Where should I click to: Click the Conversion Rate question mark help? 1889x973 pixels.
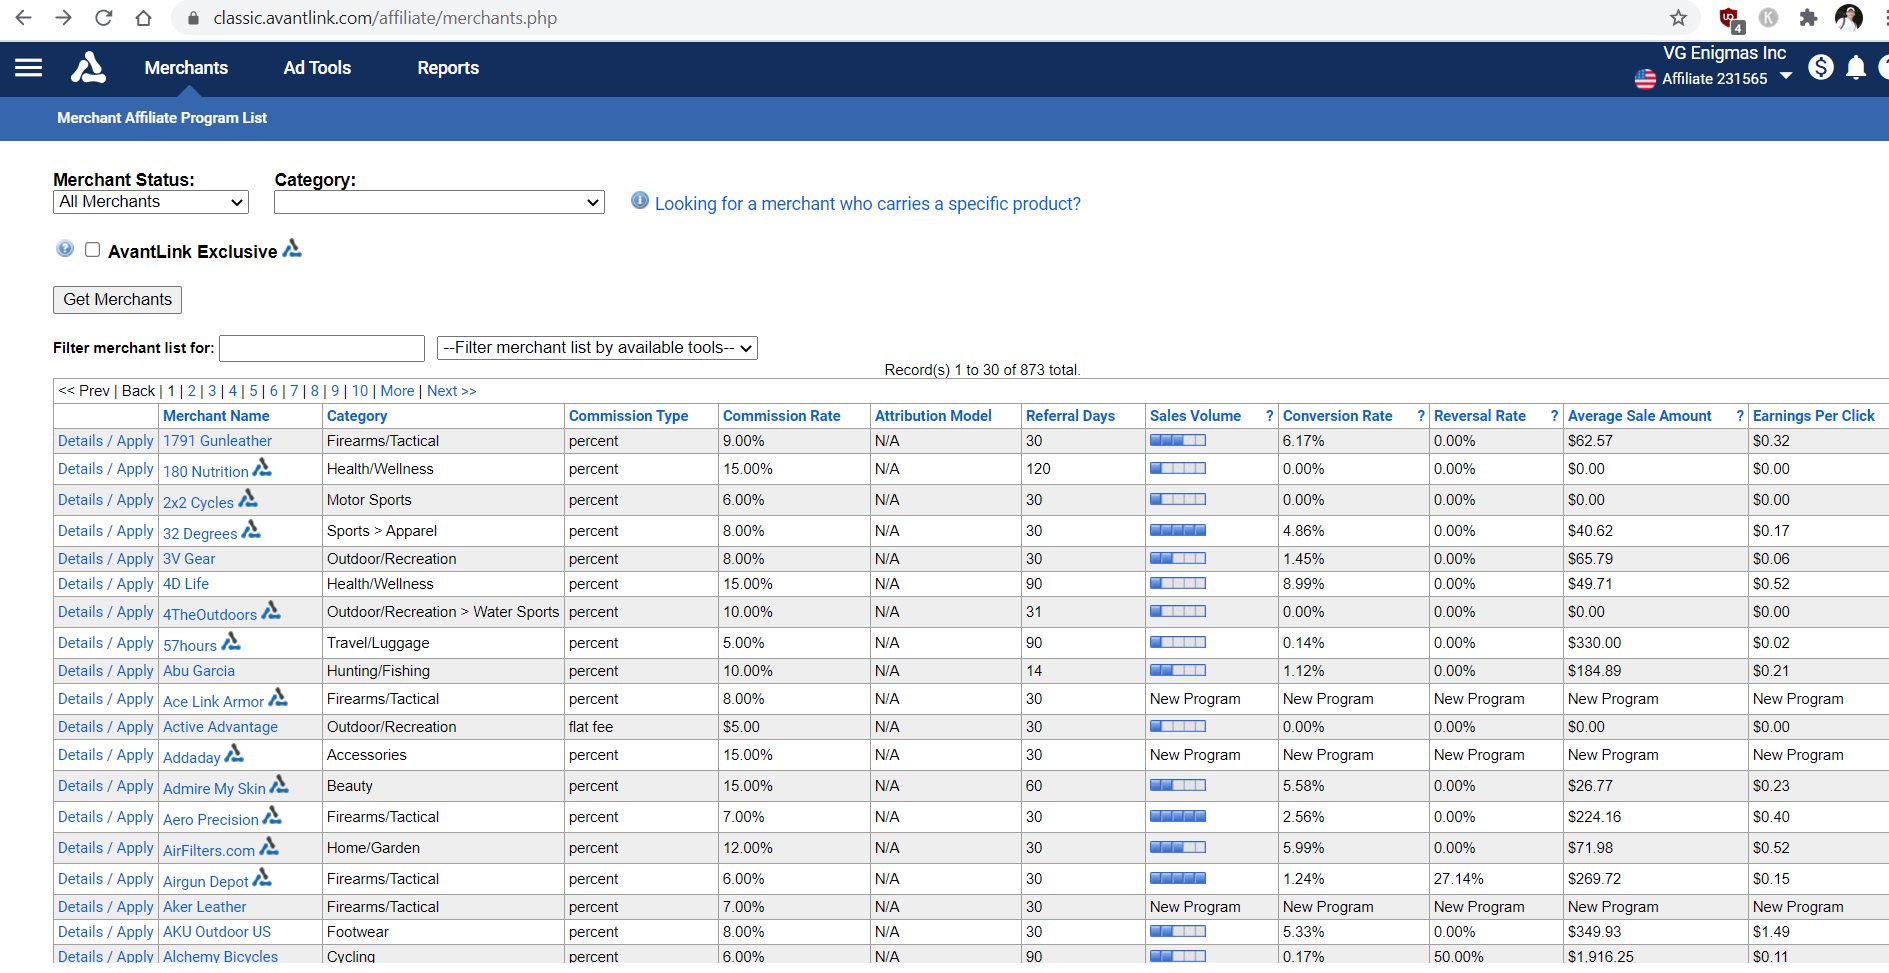1420,416
